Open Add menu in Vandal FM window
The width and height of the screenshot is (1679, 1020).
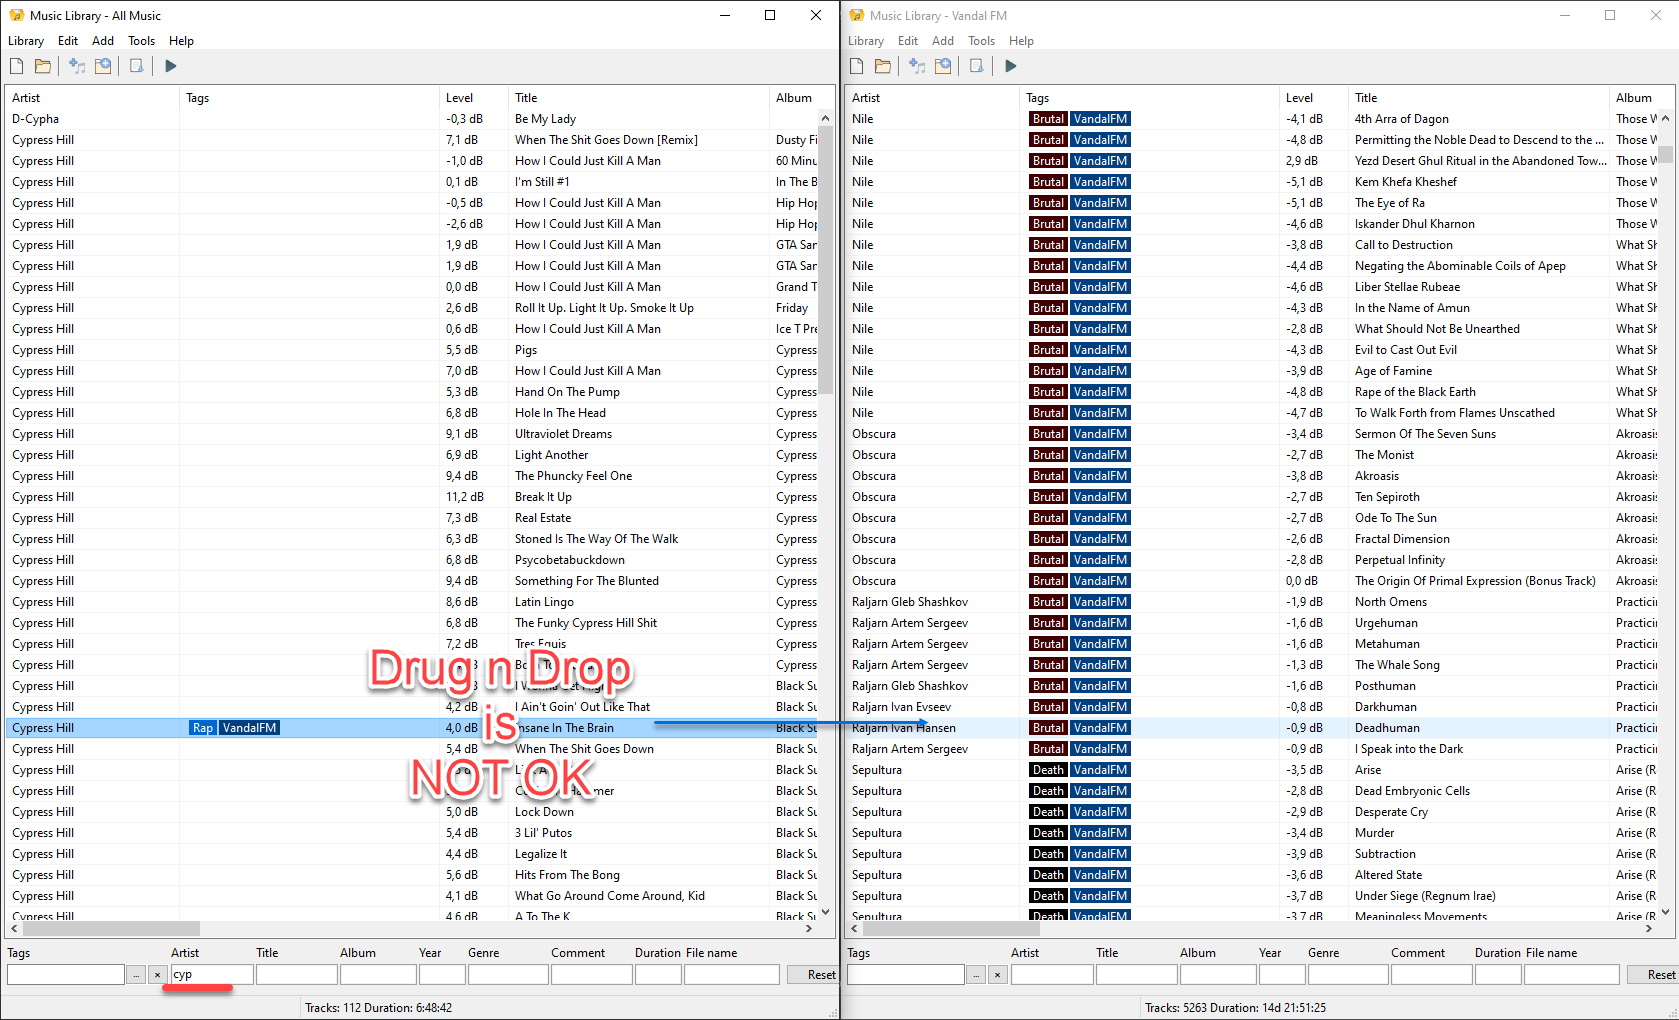tap(943, 41)
